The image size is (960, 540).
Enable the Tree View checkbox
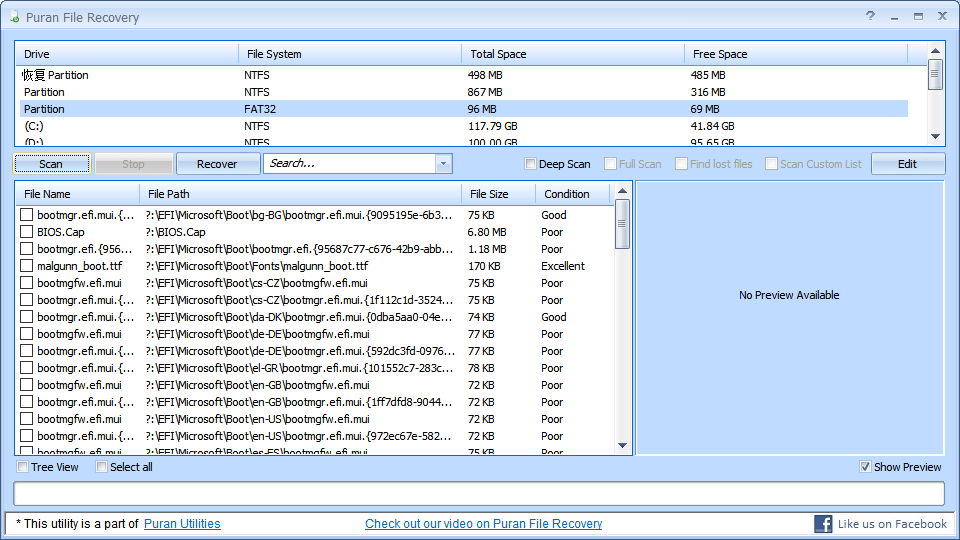click(23, 467)
